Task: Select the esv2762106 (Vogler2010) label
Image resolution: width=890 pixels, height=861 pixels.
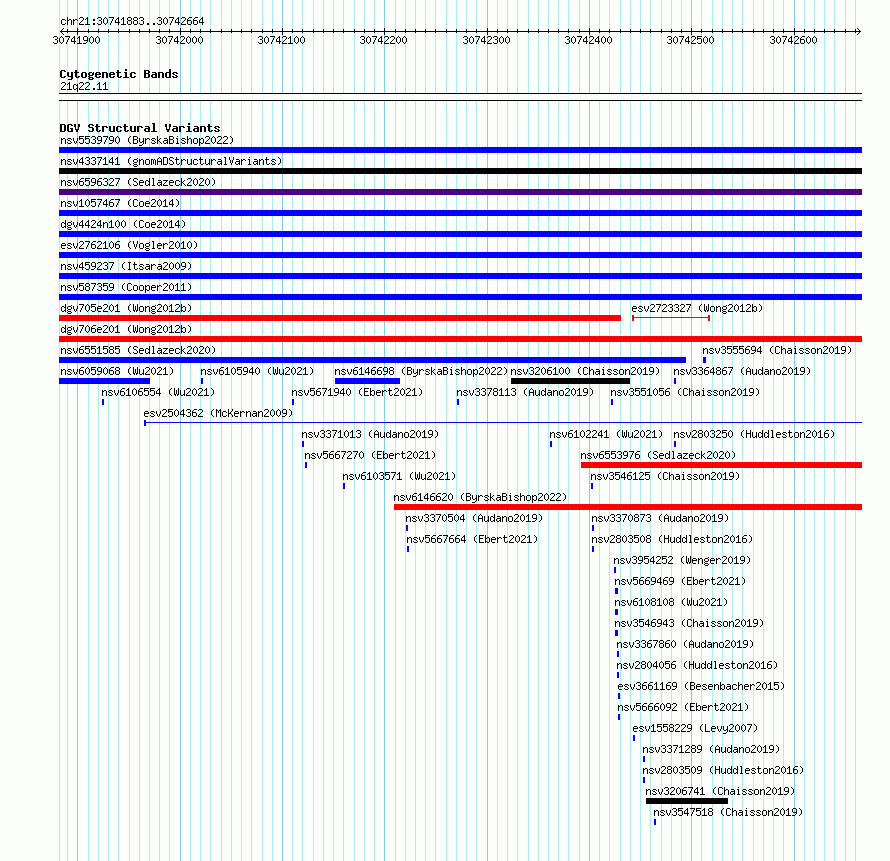Action: [129, 245]
